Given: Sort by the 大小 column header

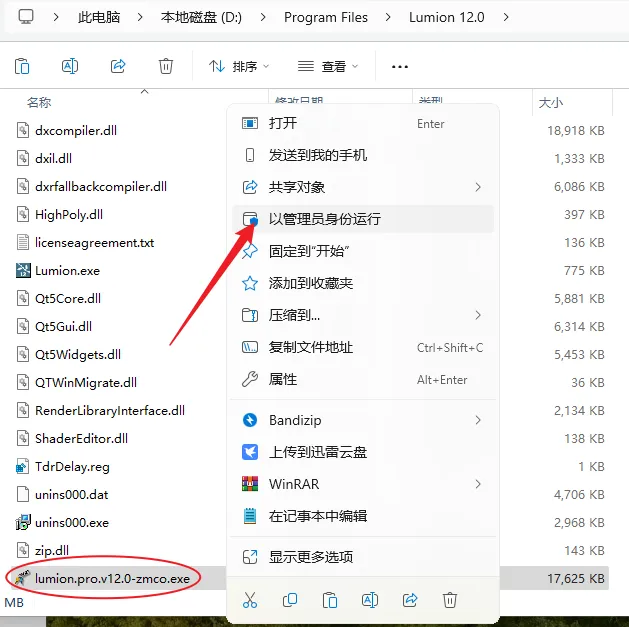Looking at the screenshot, I should (x=550, y=103).
